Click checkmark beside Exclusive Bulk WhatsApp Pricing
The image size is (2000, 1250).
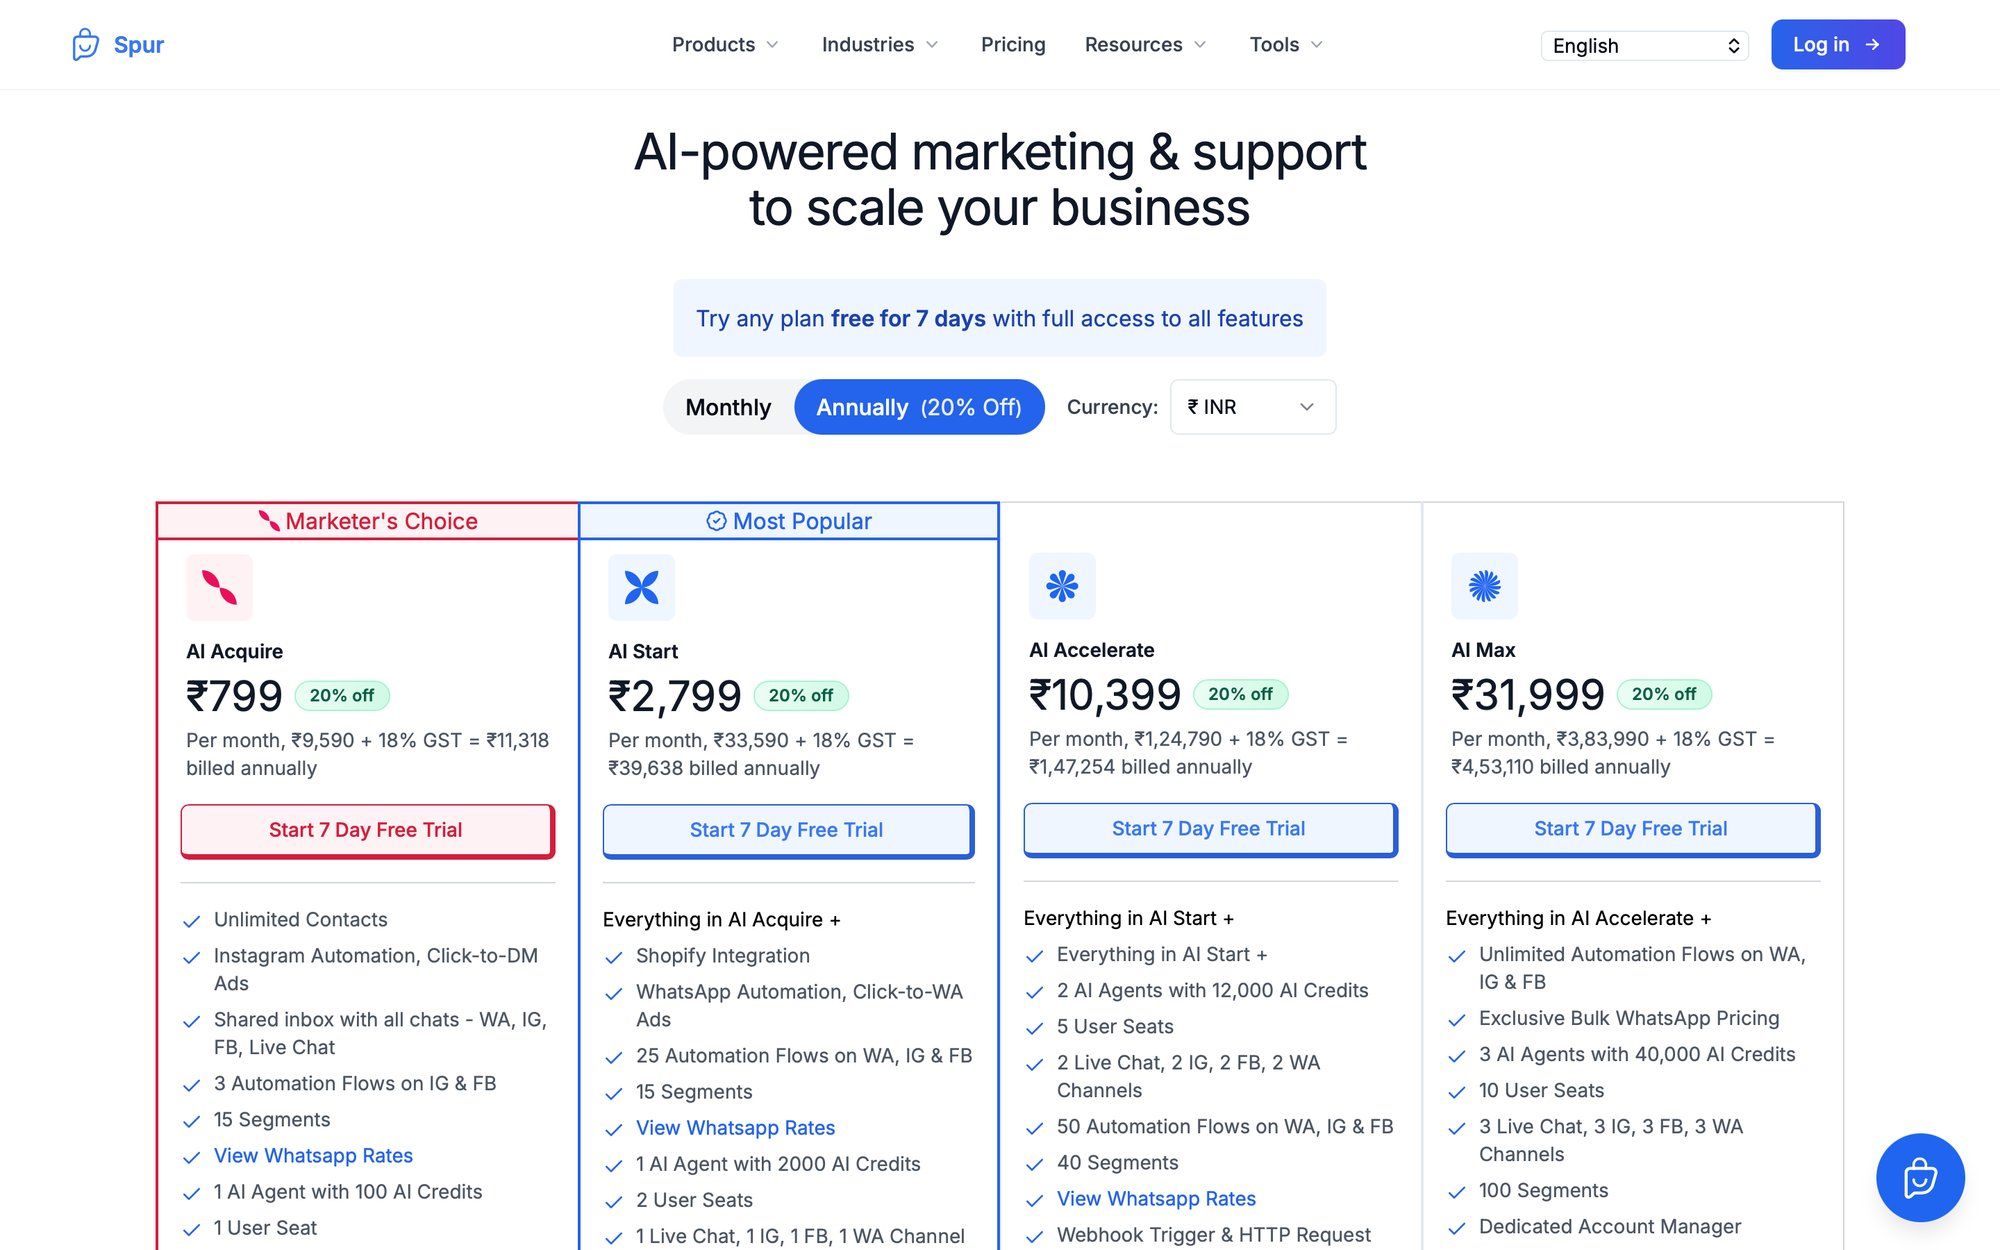point(1457,1020)
